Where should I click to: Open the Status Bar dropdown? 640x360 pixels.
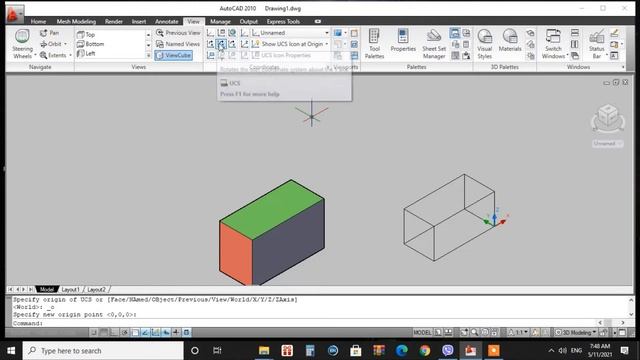(x=596, y=44)
